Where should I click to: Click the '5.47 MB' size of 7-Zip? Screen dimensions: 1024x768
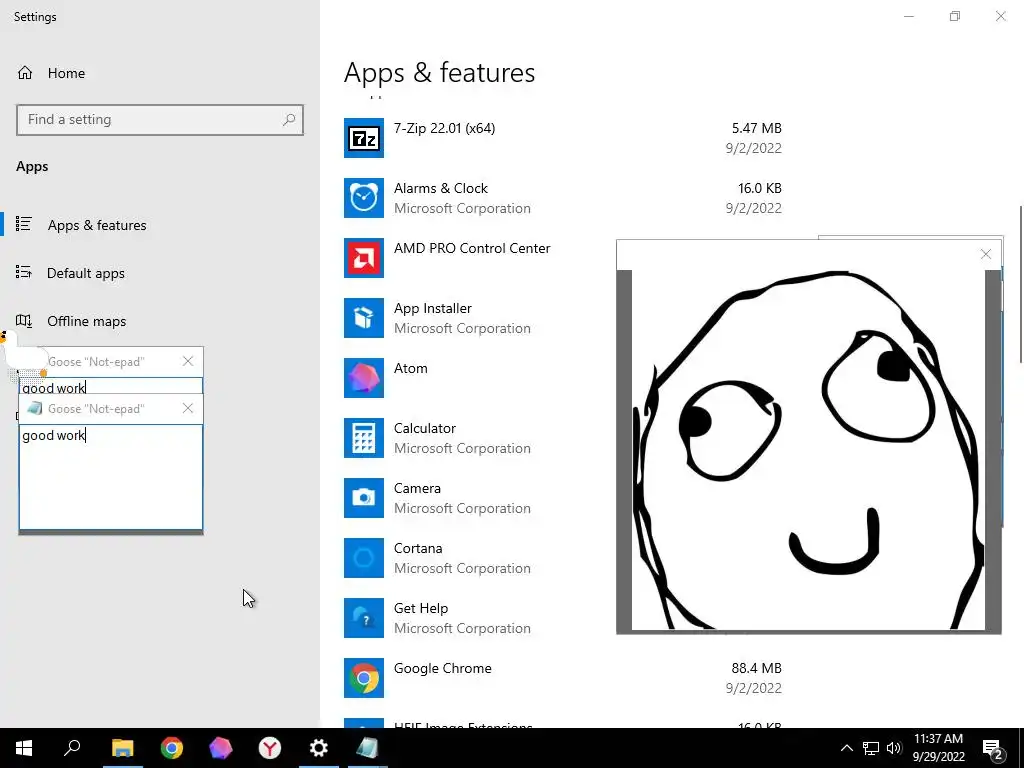[x=756, y=128]
